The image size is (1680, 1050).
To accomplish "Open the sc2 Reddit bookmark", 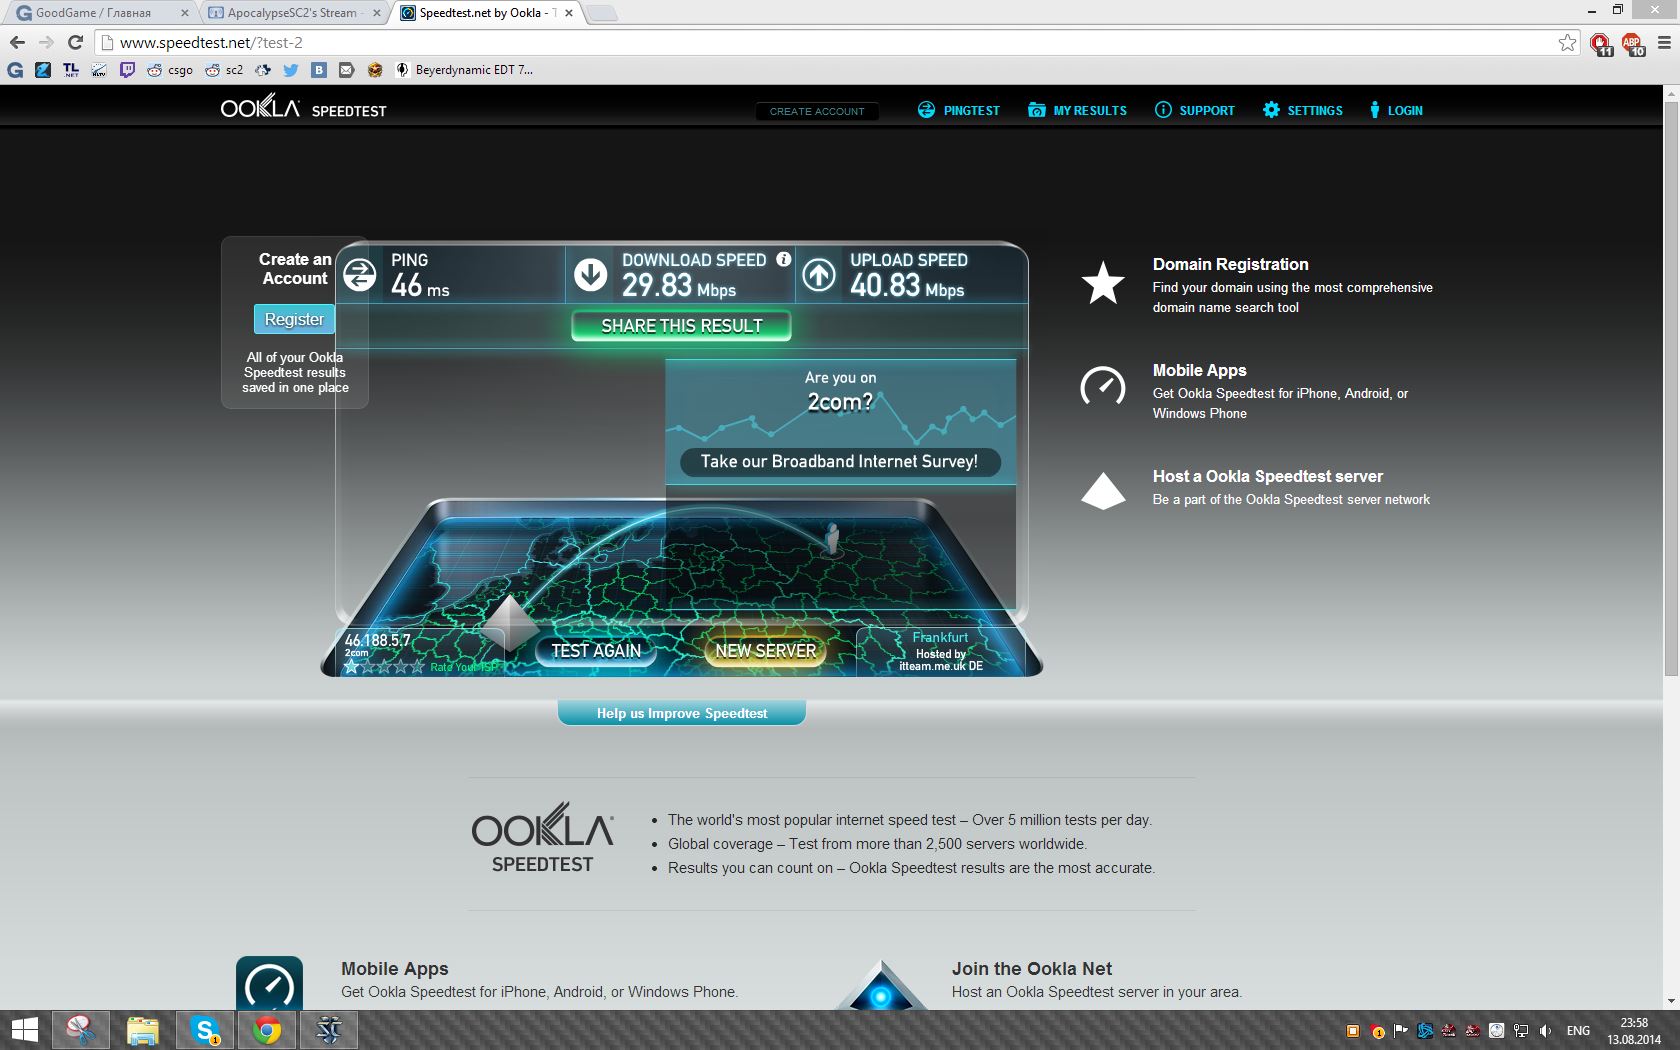I will [224, 70].
